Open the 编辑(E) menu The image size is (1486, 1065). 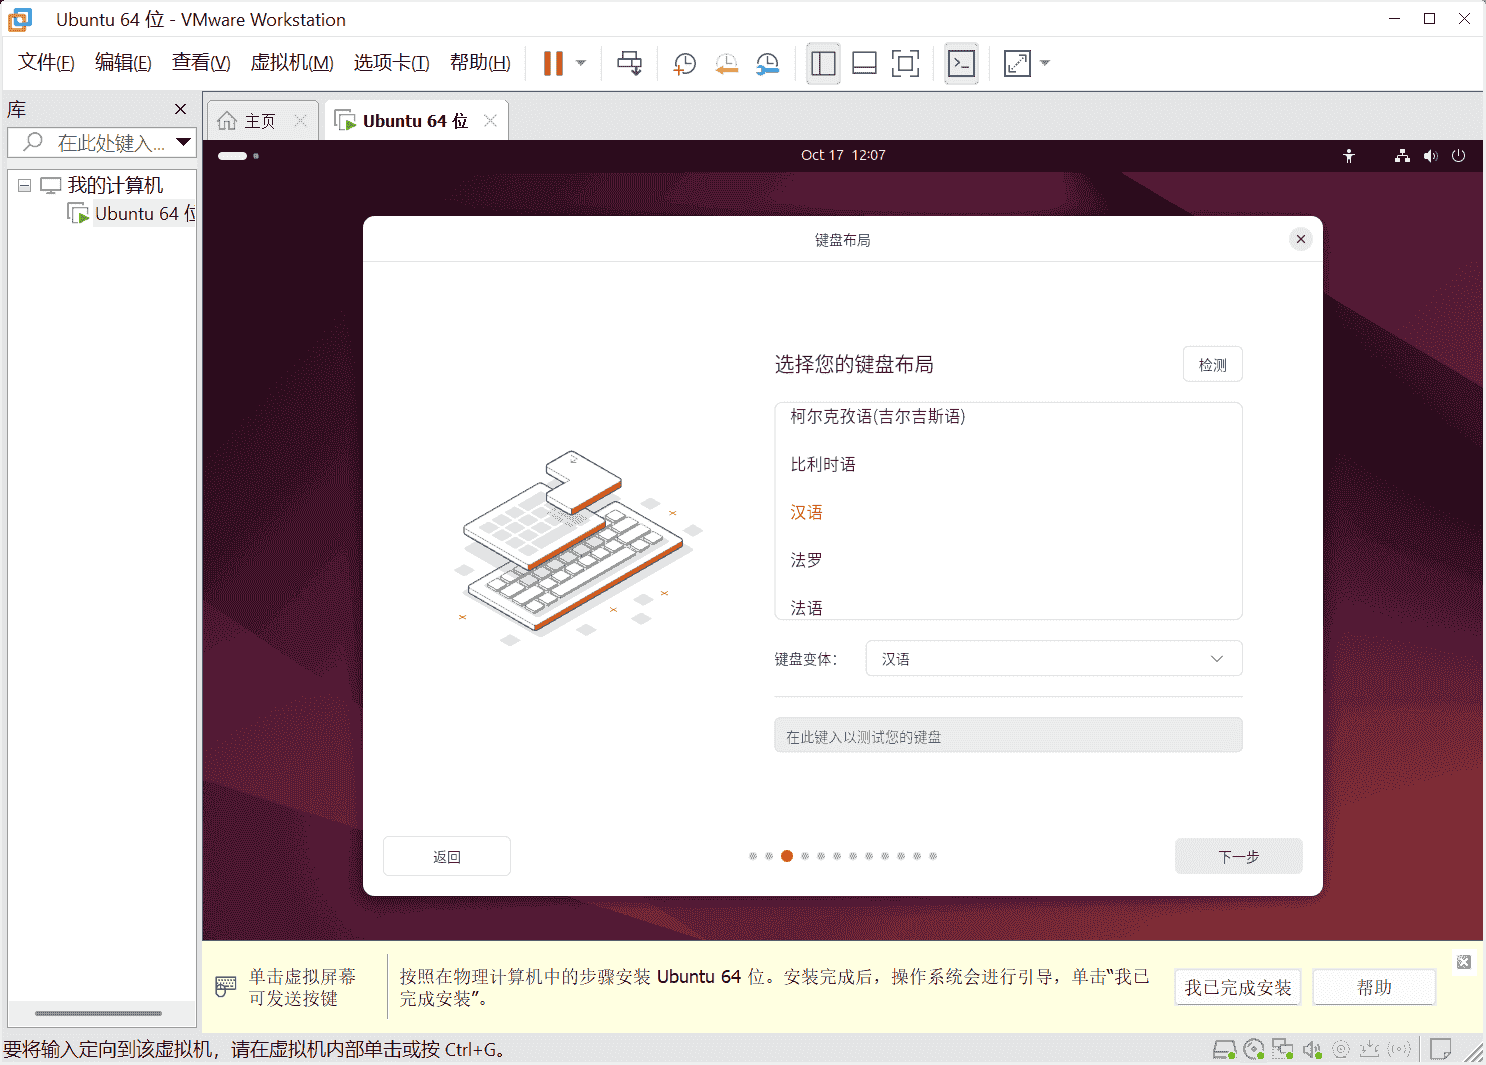[123, 63]
